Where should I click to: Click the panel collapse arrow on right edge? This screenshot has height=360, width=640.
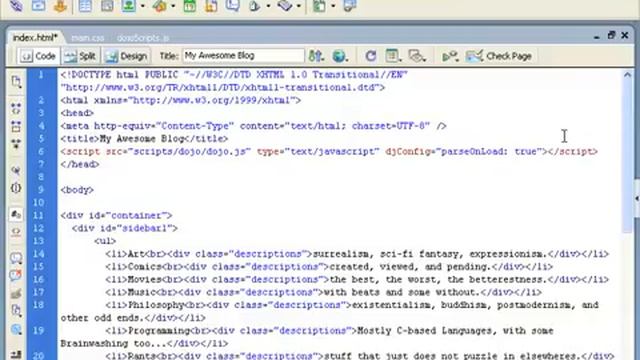coord(637,198)
